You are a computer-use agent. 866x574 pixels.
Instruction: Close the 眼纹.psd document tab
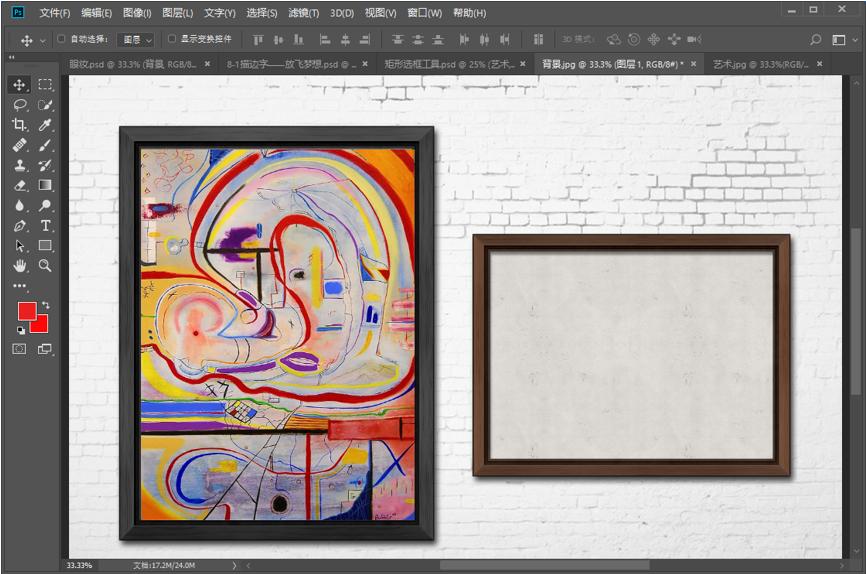[x=208, y=63]
